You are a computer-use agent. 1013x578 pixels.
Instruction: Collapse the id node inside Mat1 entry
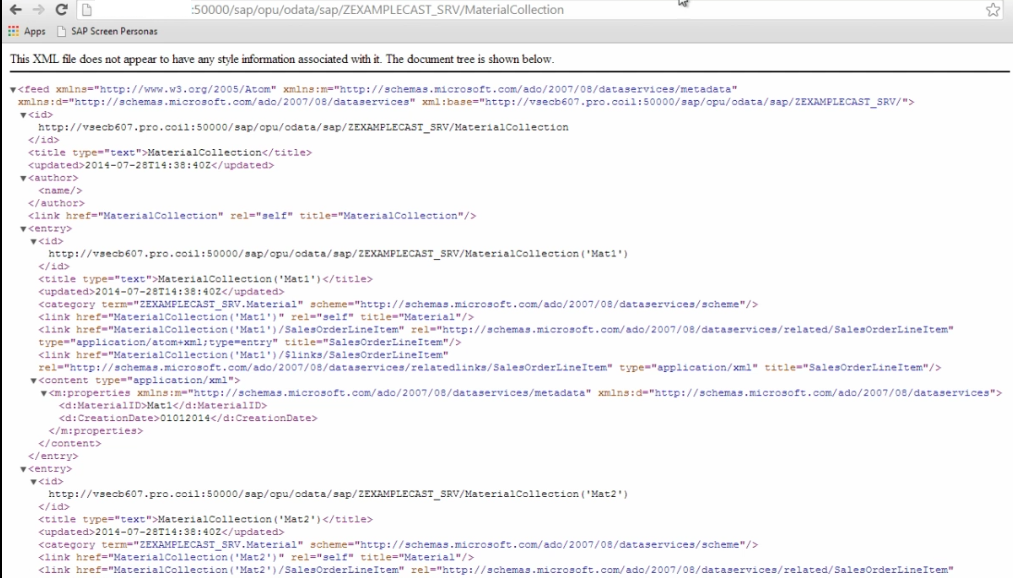(33, 241)
